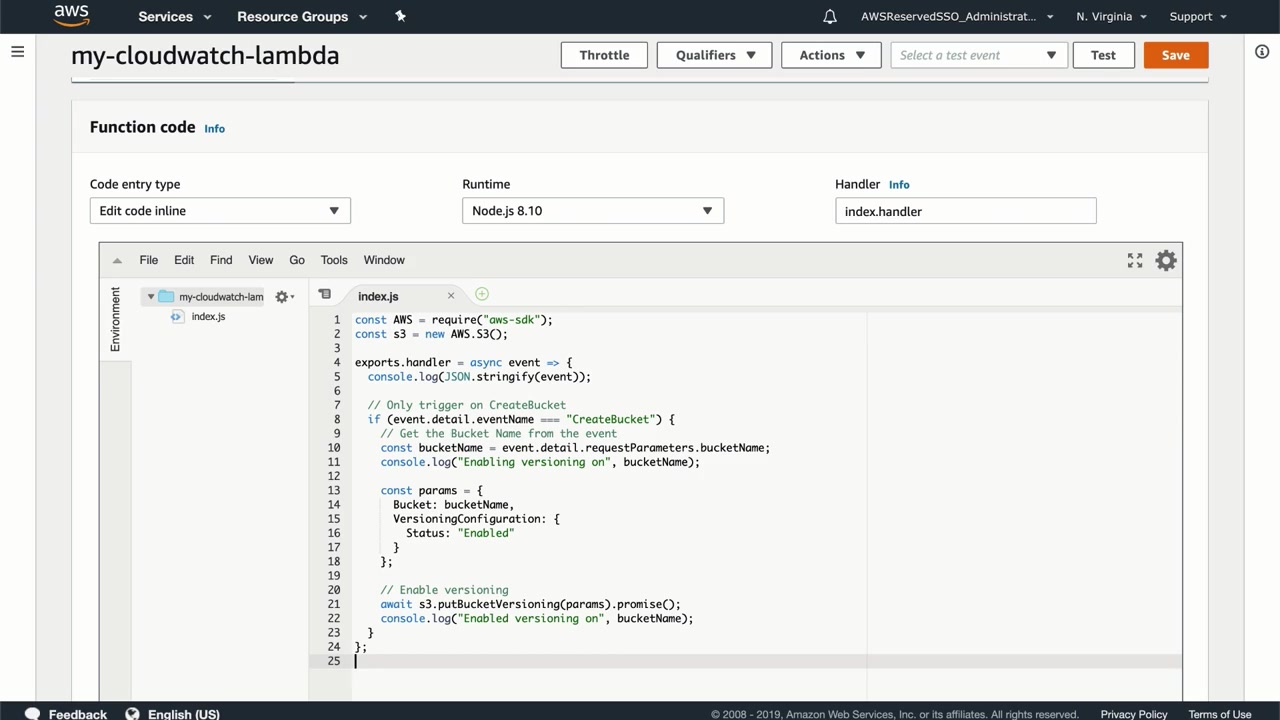The image size is (1280, 720).
Task: Close the index.js editor tab
Action: [x=451, y=295]
